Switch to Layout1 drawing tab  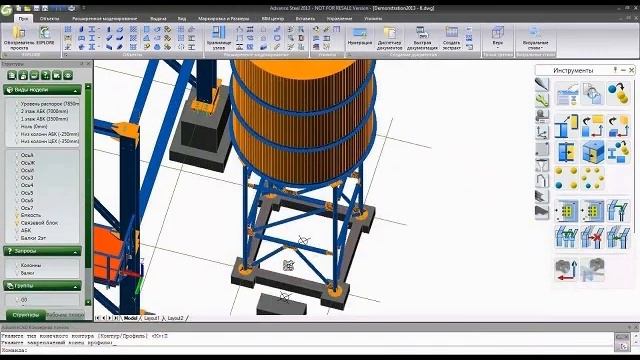tap(151, 318)
